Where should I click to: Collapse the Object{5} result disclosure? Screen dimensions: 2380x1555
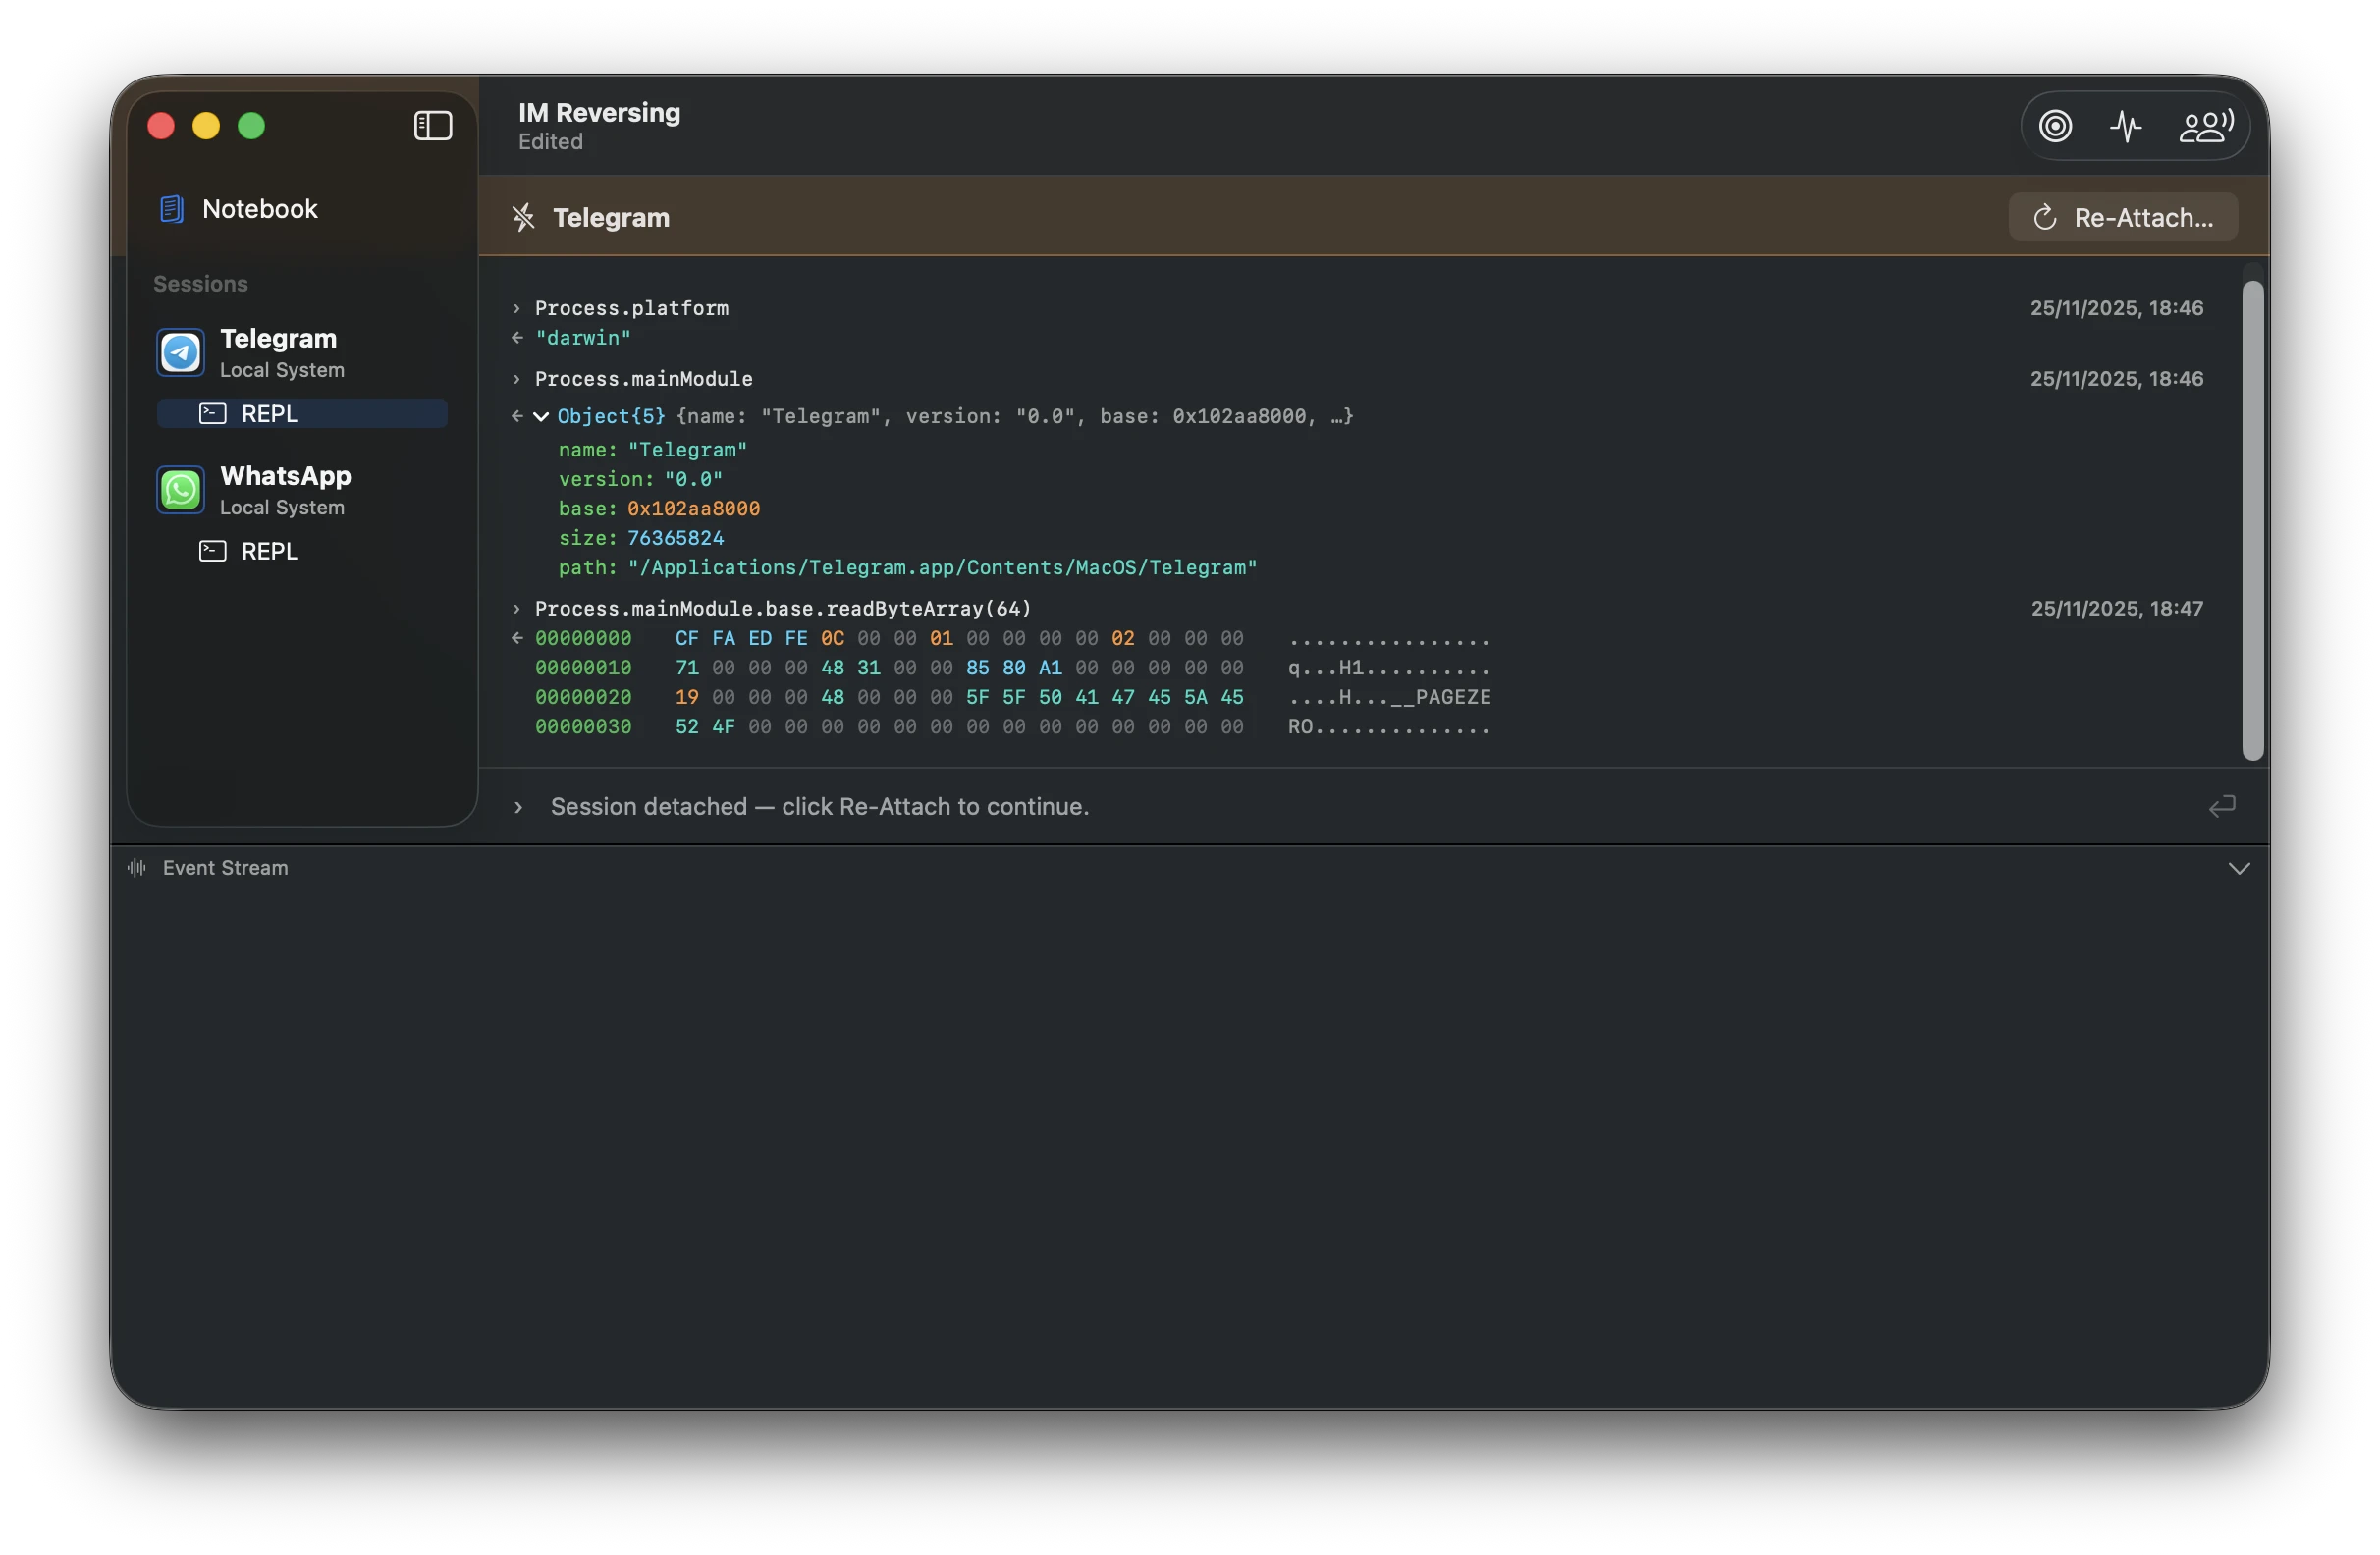tap(541, 417)
